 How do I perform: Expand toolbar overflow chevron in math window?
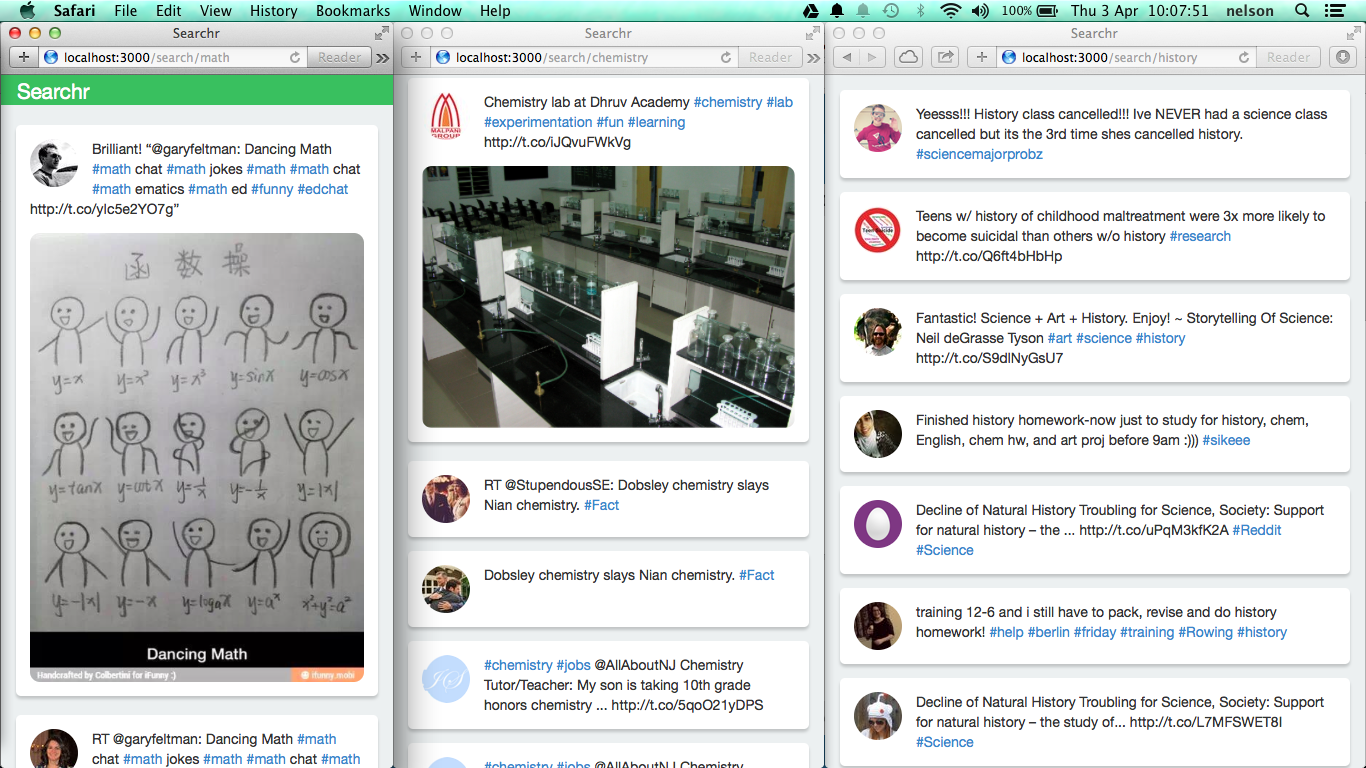(x=382, y=57)
